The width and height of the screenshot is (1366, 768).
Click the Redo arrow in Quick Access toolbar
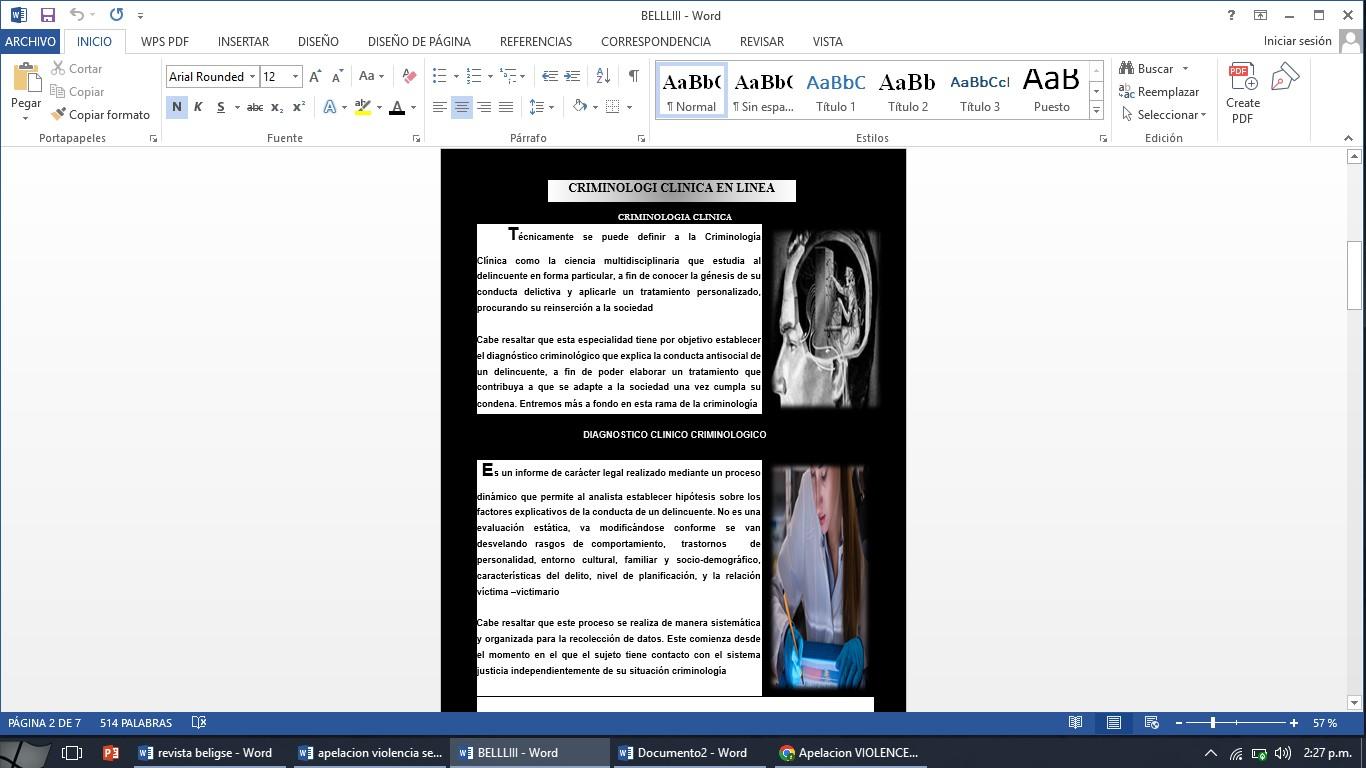point(117,15)
